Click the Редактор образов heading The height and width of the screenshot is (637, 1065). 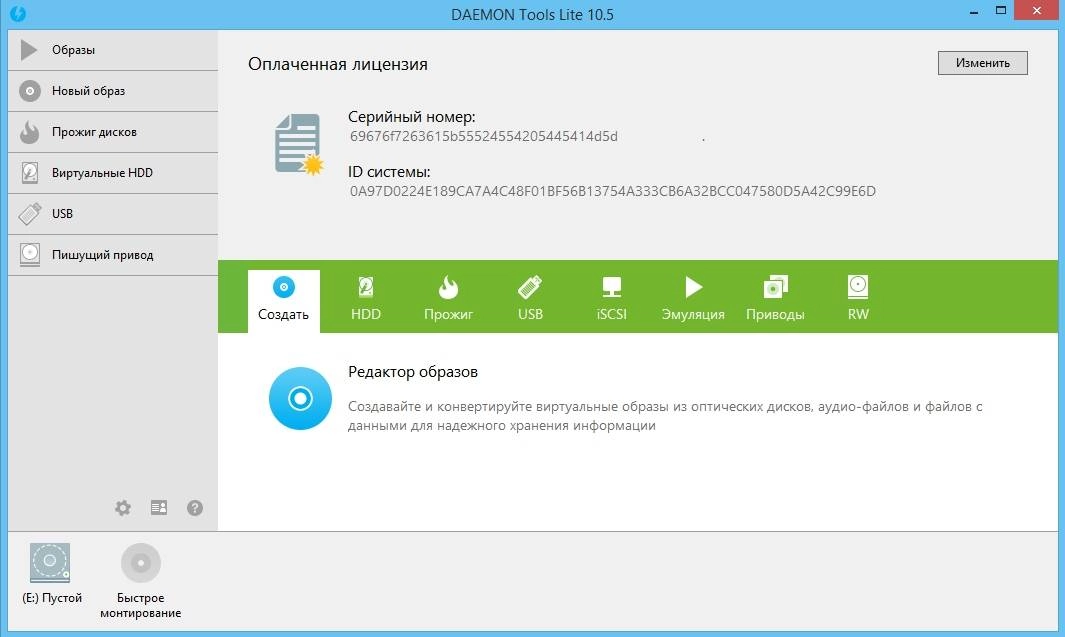point(413,372)
